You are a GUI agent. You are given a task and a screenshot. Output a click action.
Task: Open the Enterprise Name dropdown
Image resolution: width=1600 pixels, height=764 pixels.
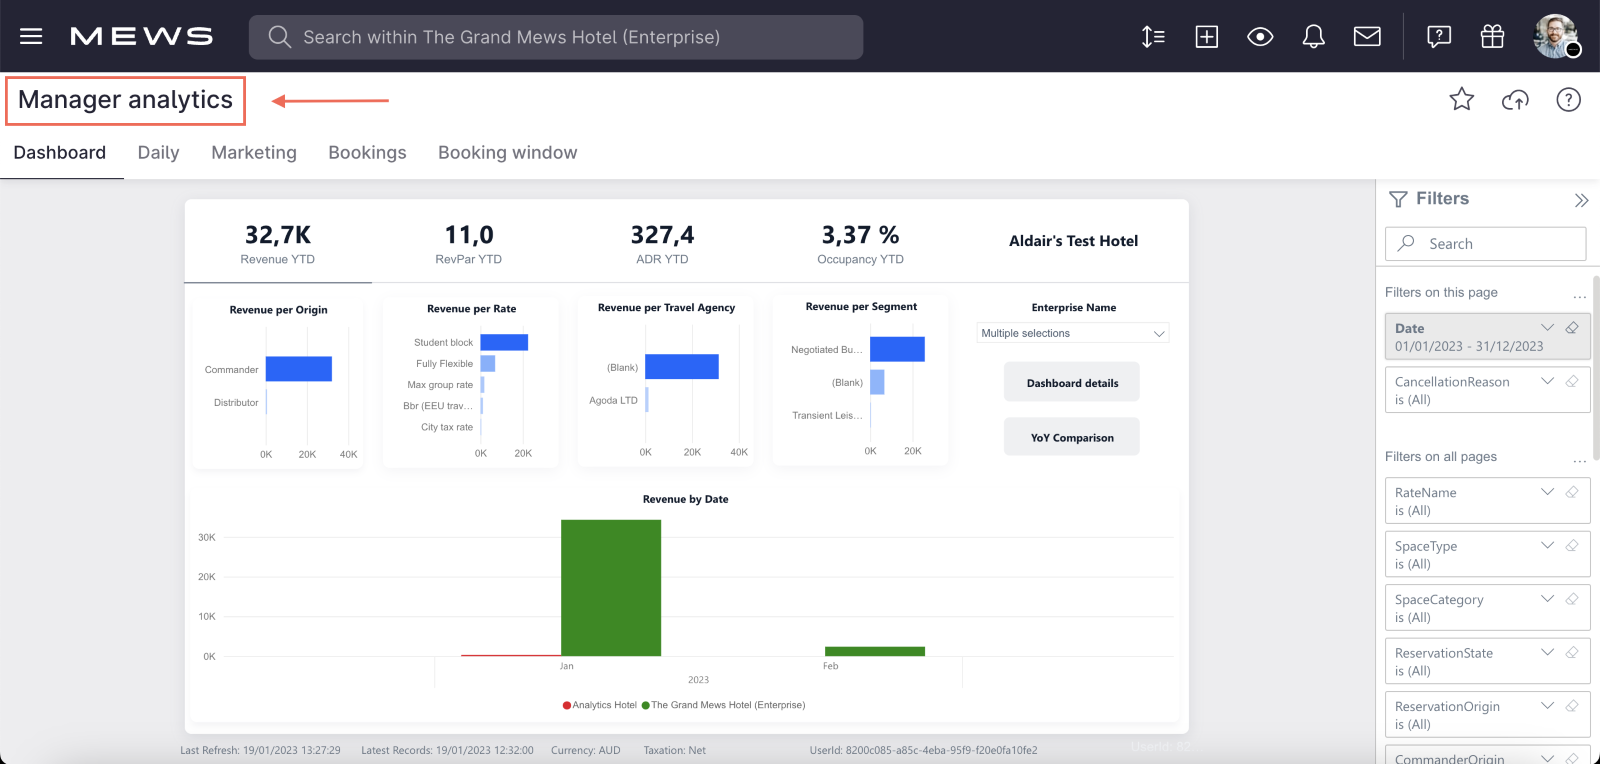pyautogui.click(x=1073, y=333)
